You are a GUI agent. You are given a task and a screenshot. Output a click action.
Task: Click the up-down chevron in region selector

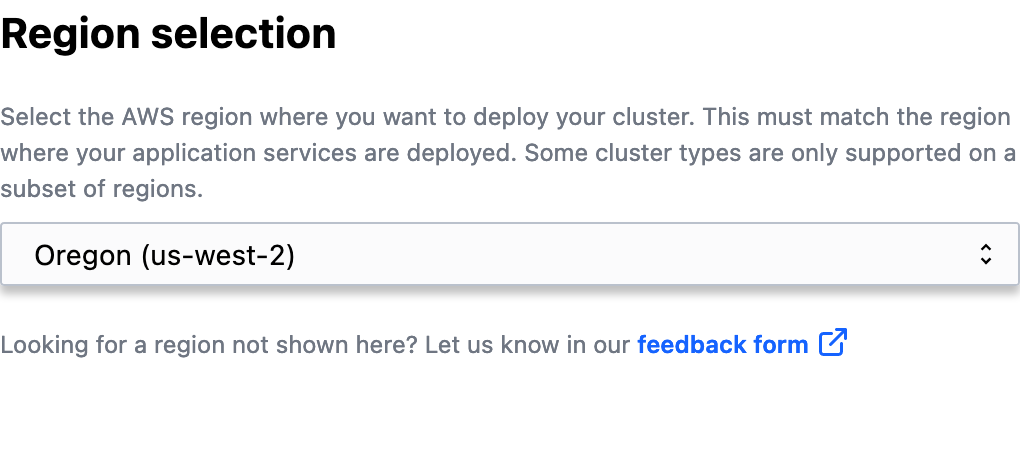click(x=986, y=254)
